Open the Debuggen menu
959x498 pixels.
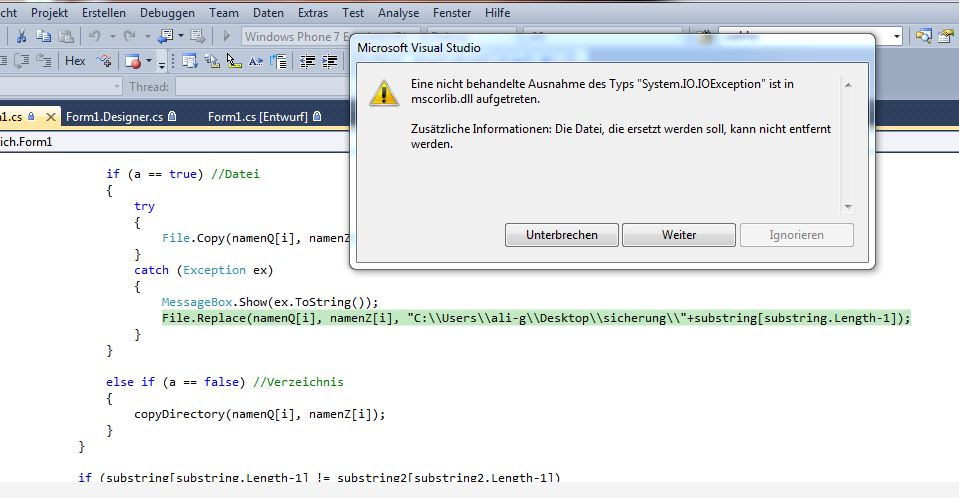tap(167, 13)
